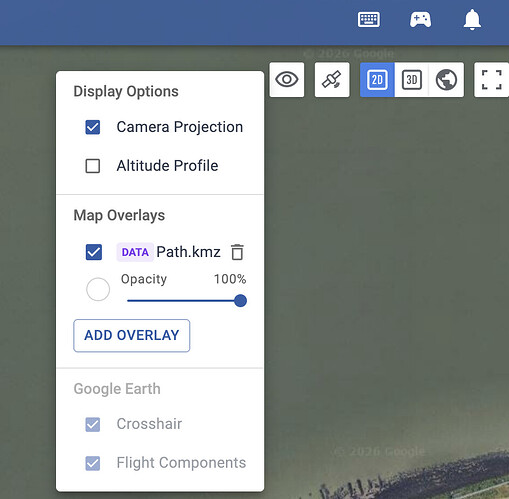Click the Path.kmz file name

coord(188,252)
